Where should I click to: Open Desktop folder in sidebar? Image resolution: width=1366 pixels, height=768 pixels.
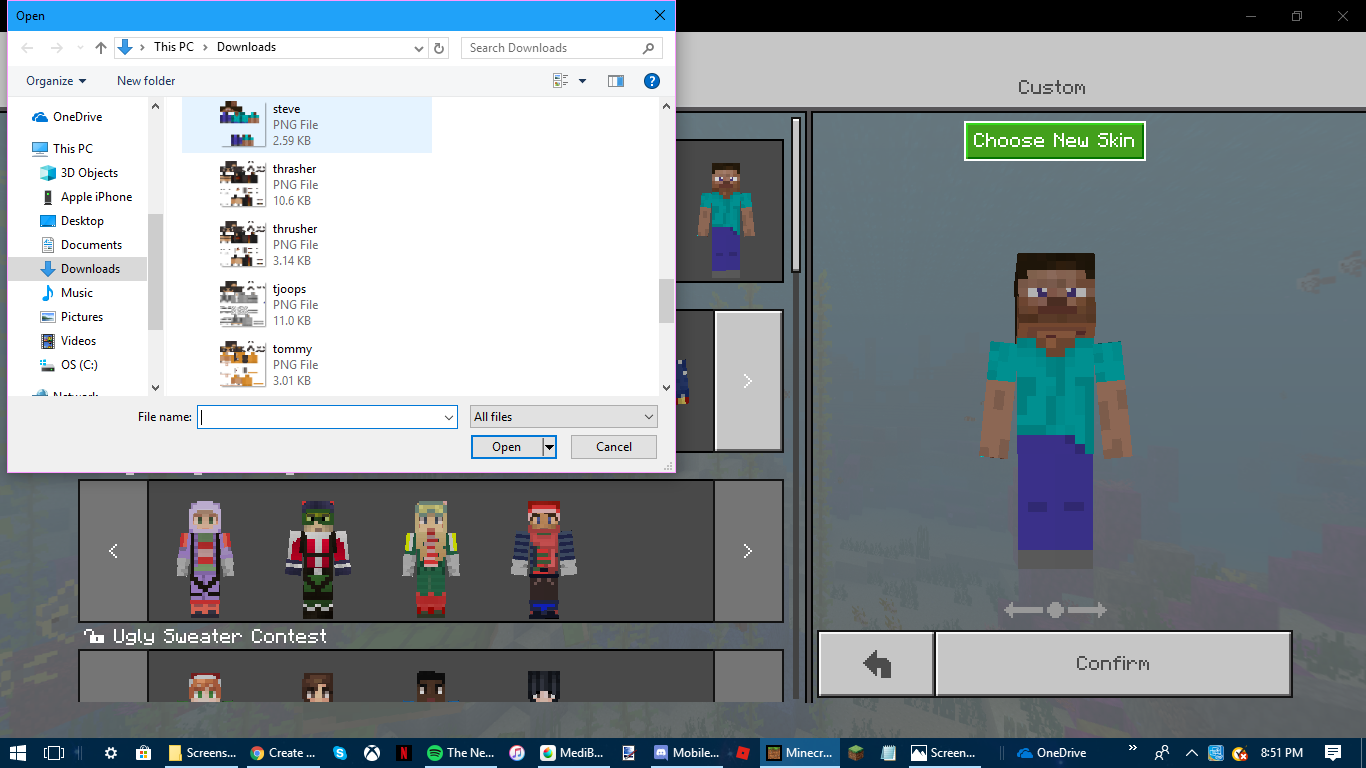tap(82, 221)
